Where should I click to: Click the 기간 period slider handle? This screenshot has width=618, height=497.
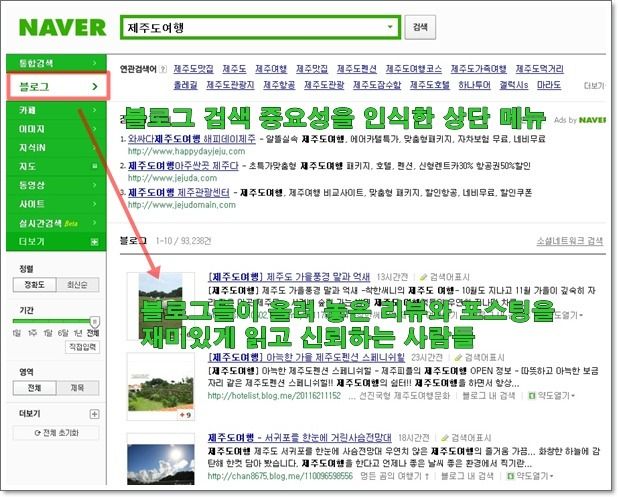[94, 321]
